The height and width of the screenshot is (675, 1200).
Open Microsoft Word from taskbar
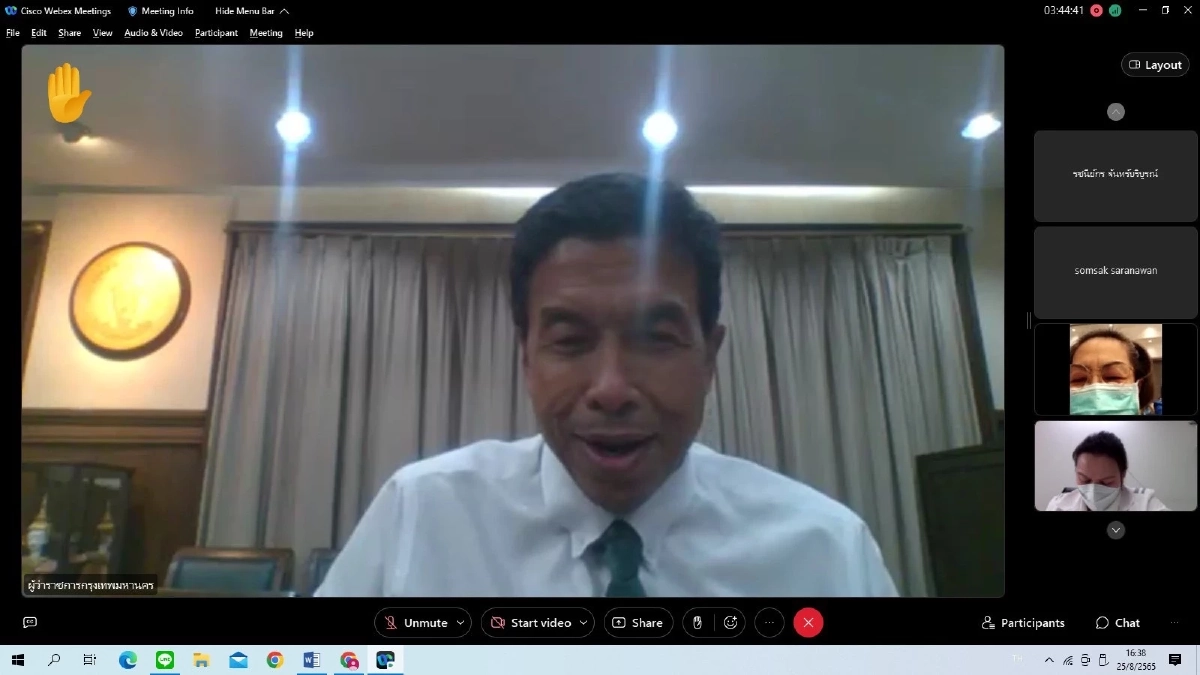point(311,660)
